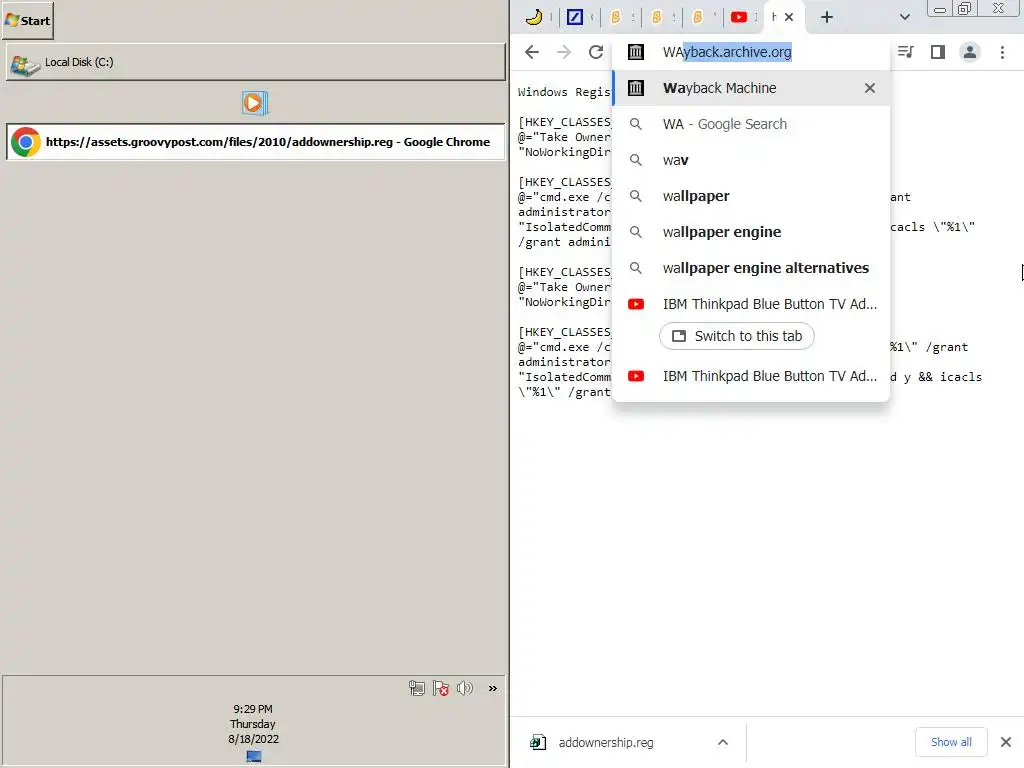Click the network tray icon
Image resolution: width=1024 pixels, height=768 pixels.
click(x=417, y=688)
